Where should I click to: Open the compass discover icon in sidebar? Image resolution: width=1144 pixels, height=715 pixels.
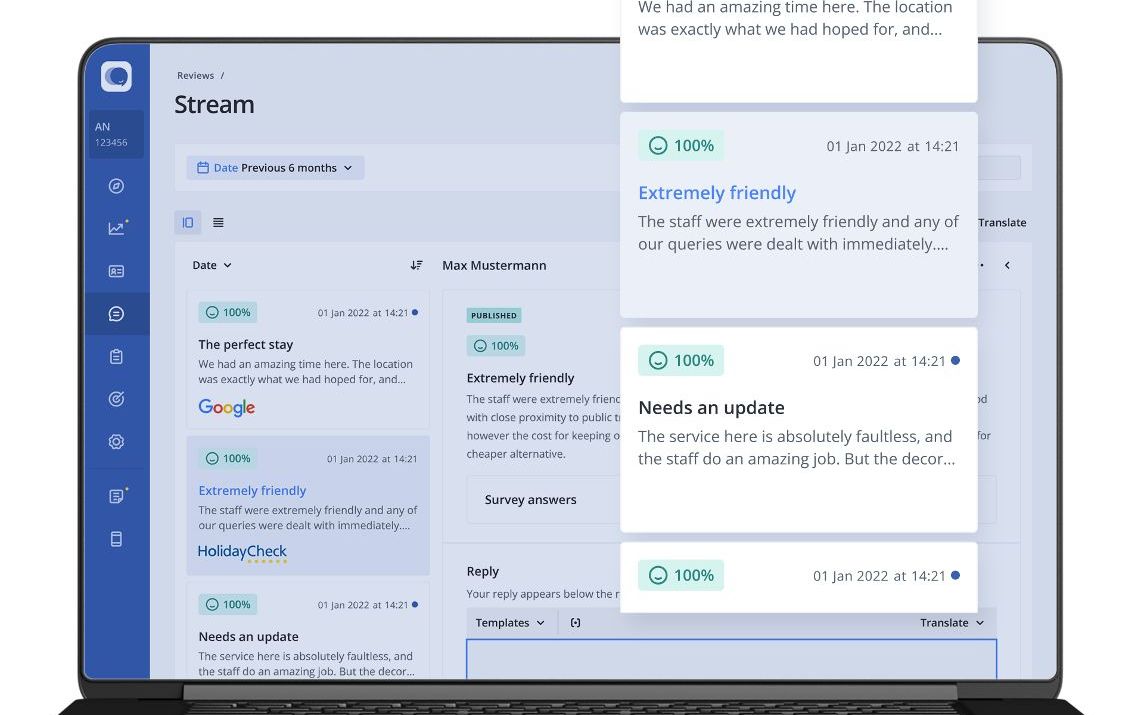[x=116, y=186]
